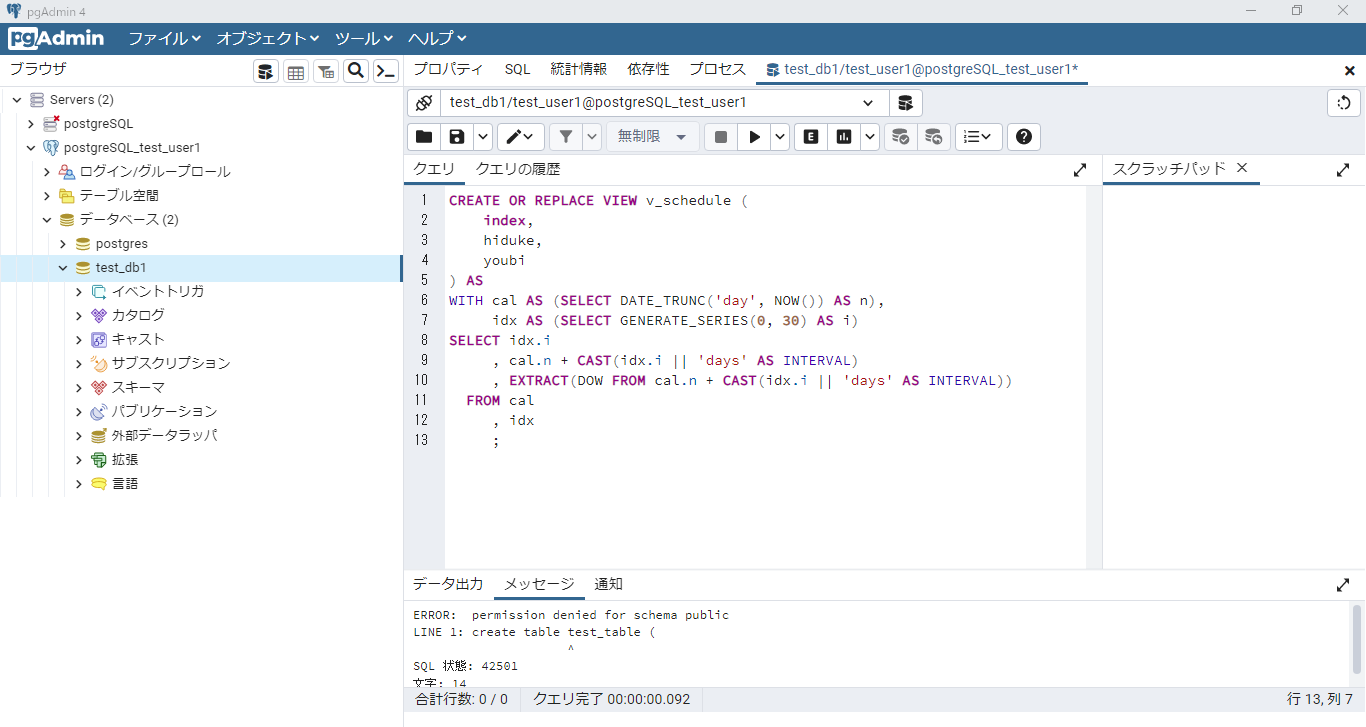The height and width of the screenshot is (727, 1366).
Task: Click the reset layout icon
Action: pyautogui.click(x=1344, y=103)
